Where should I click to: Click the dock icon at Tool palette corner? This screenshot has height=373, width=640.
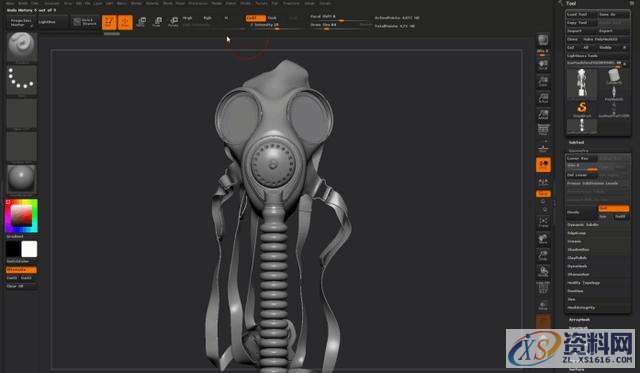click(631, 3)
